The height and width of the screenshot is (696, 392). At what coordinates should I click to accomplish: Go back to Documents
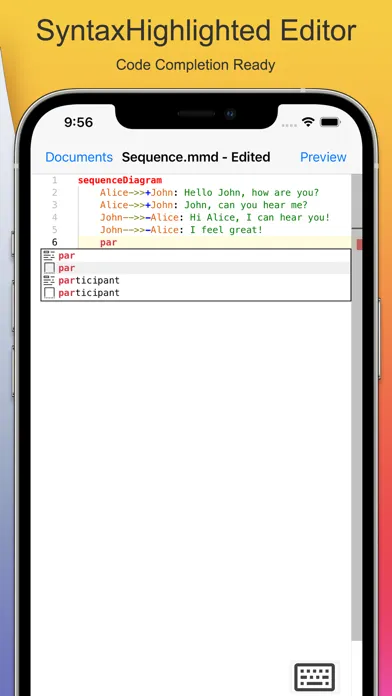79,157
